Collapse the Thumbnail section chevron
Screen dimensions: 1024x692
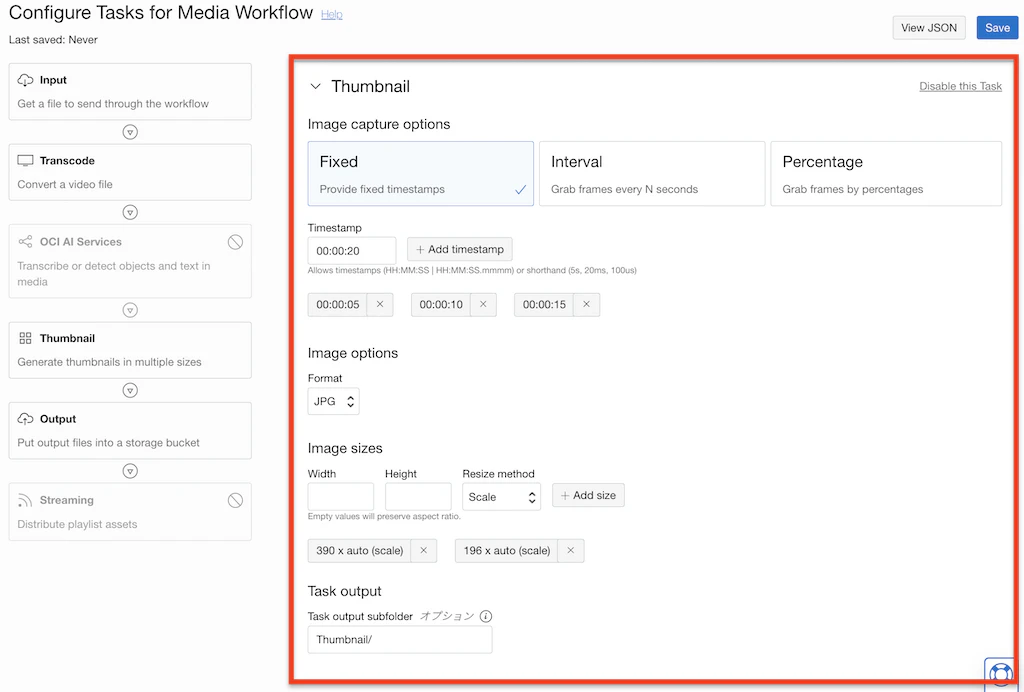click(315, 86)
